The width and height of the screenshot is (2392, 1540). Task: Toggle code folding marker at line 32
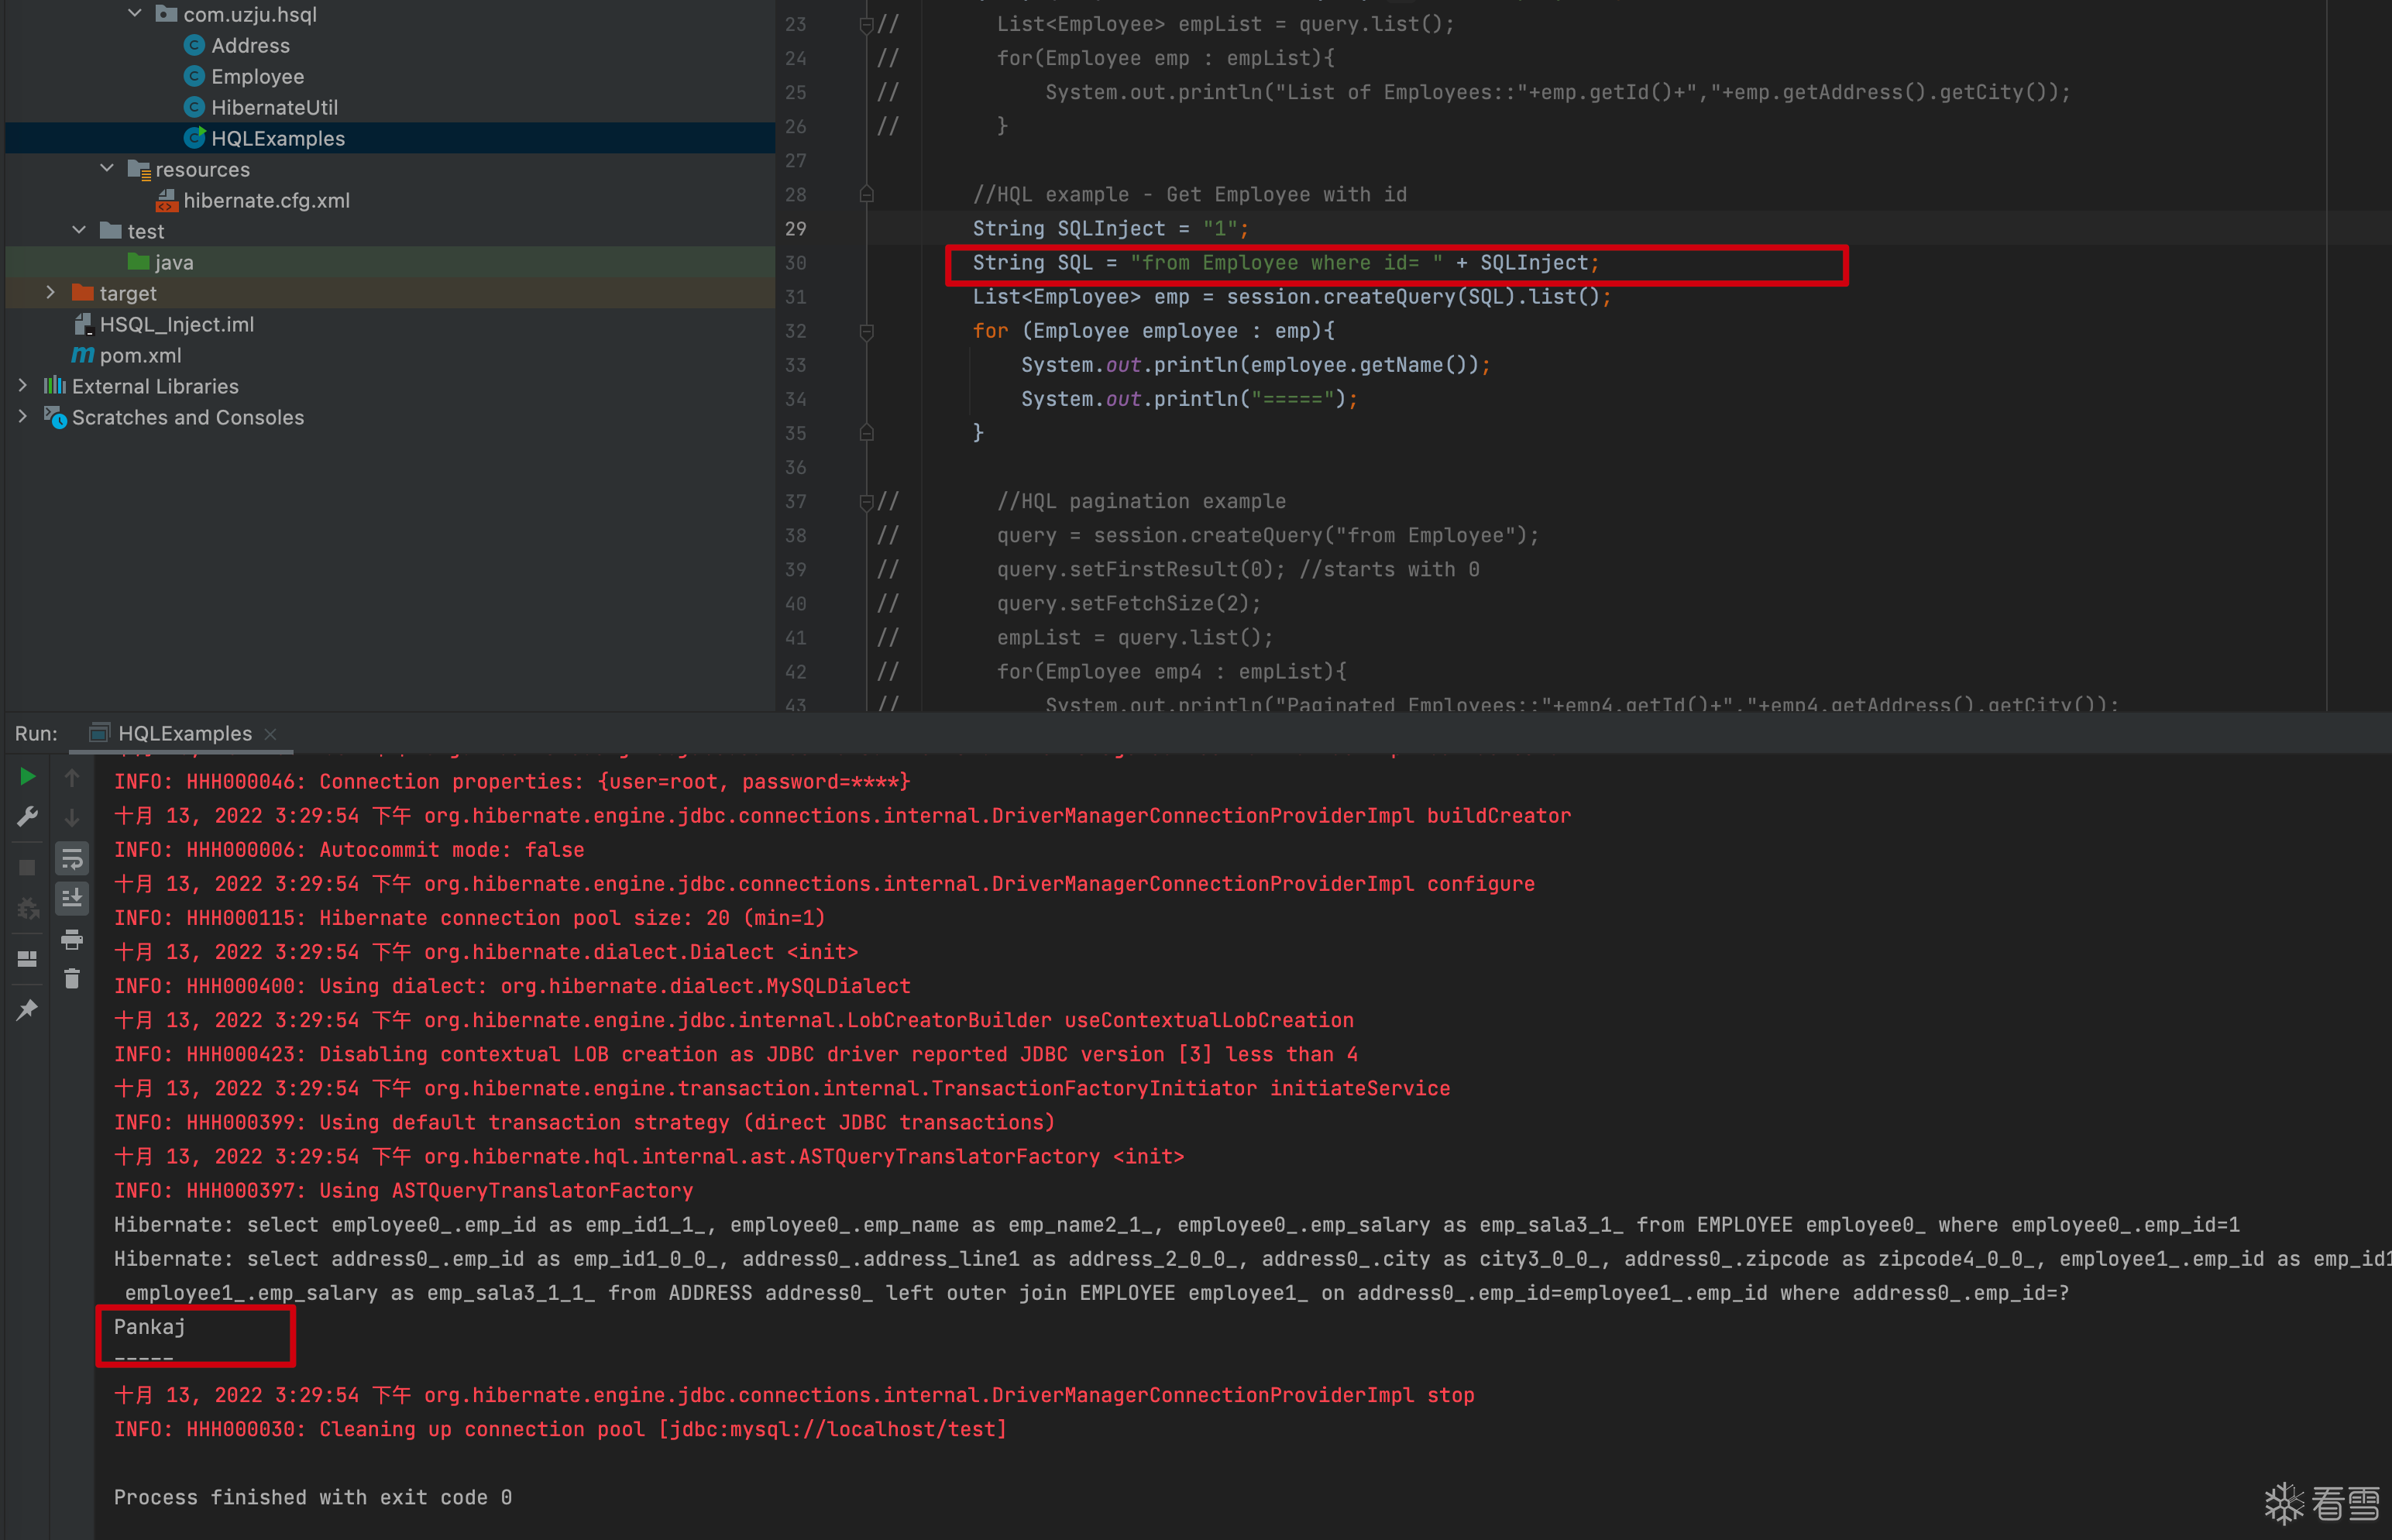867,331
